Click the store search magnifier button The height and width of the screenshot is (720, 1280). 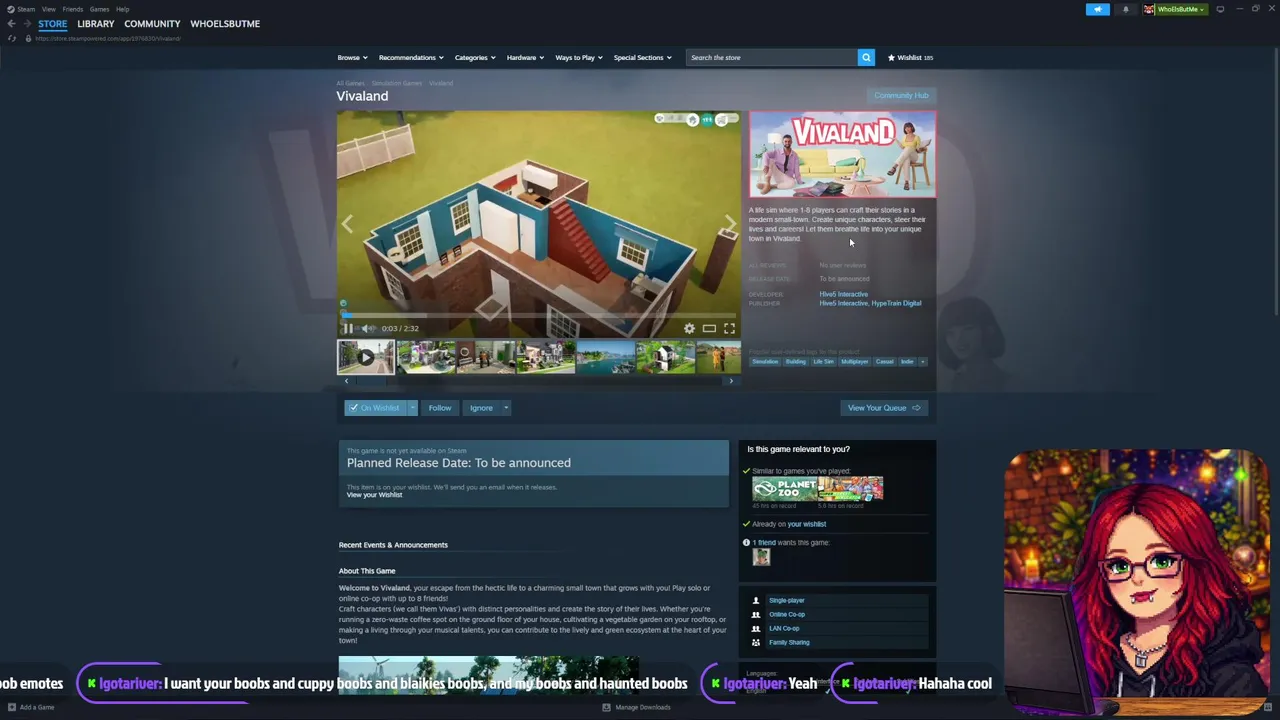pyautogui.click(x=866, y=57)
